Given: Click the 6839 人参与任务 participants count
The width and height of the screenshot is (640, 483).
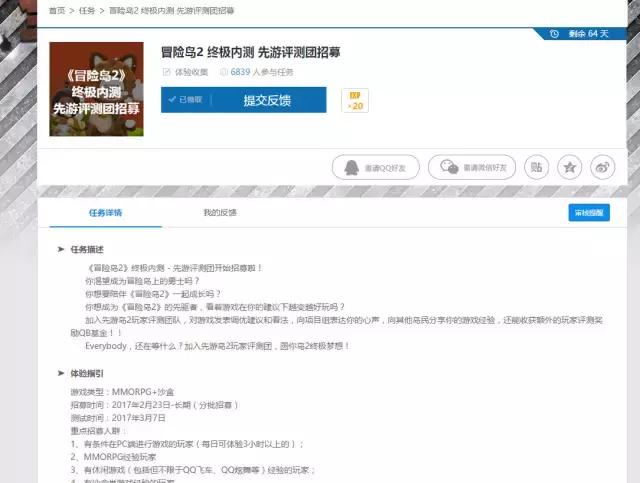Looking at the screenshot, I should pyautogui.click(x=262, y=72).
